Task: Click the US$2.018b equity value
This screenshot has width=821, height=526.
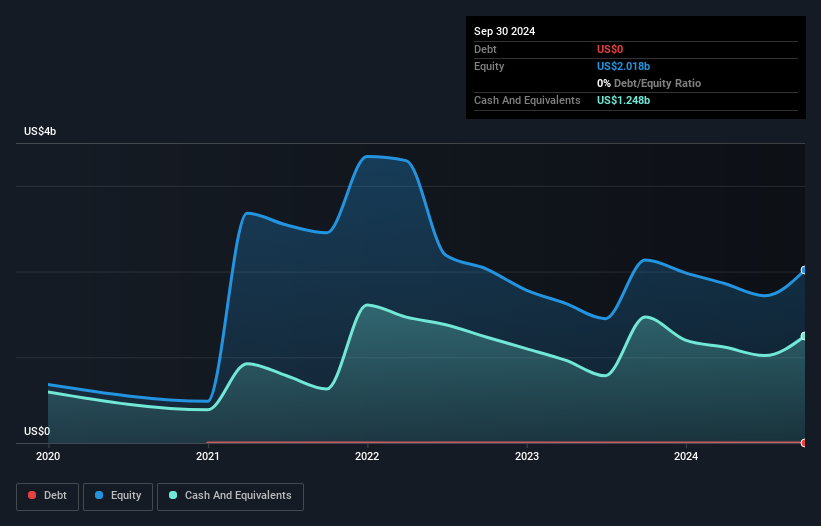Action: click(x=624, y=66)
